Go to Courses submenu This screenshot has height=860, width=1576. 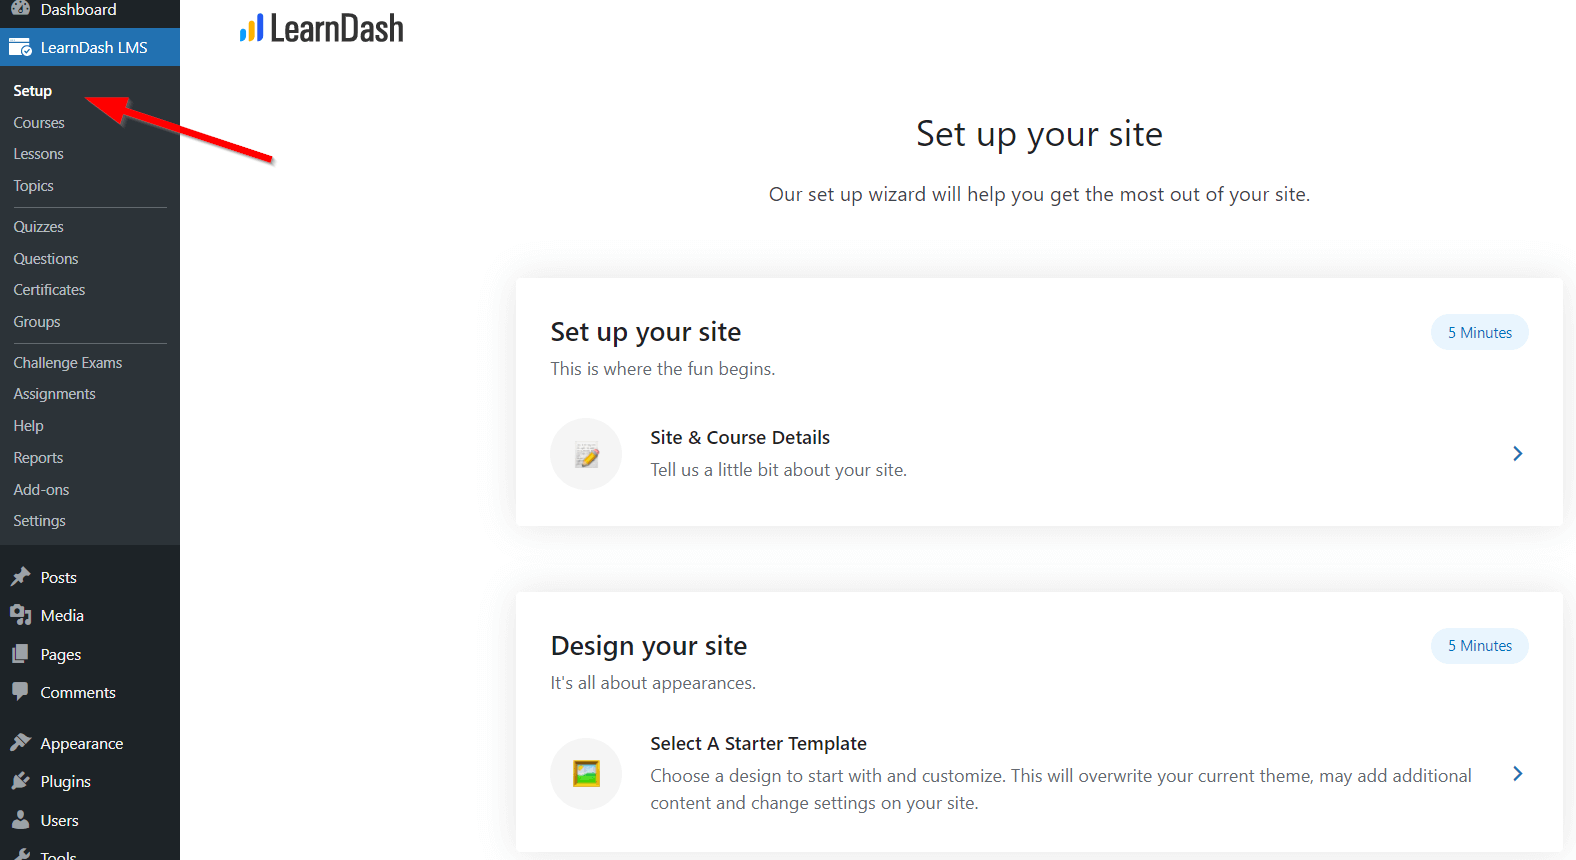[39, 123]
